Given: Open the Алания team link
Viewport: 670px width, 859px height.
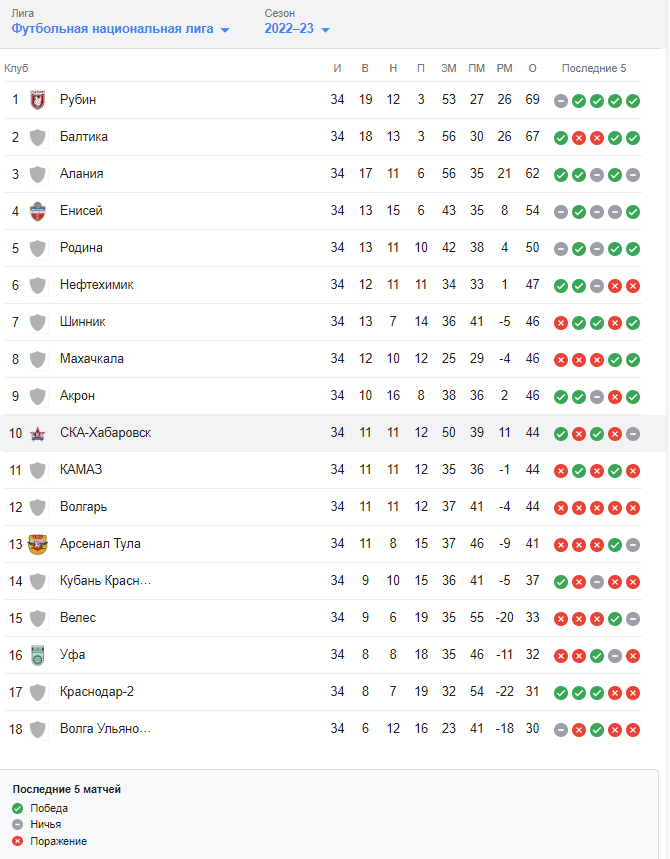Looking at the screenshot, I should pos(82,174).
